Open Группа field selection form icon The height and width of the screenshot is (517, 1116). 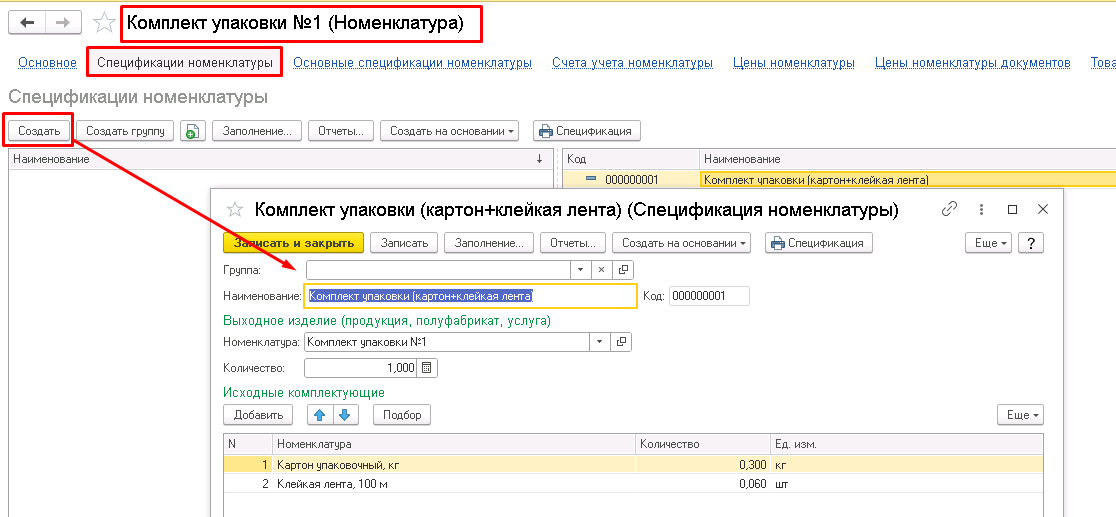[x=622, y=270]
